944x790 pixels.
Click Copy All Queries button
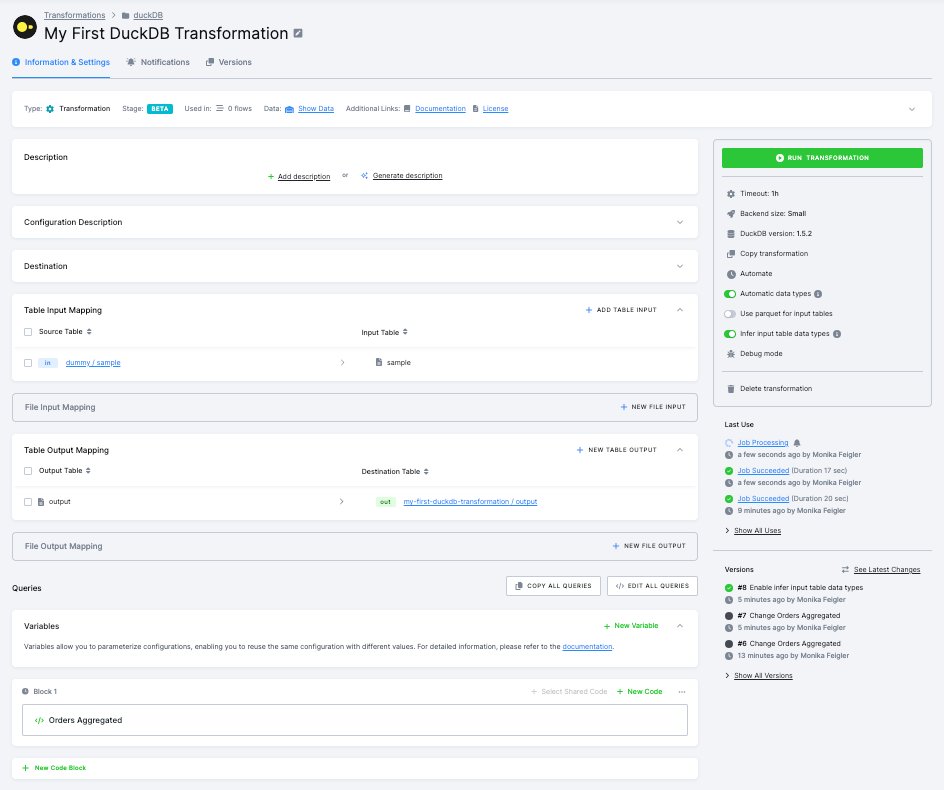click(553, 586)
